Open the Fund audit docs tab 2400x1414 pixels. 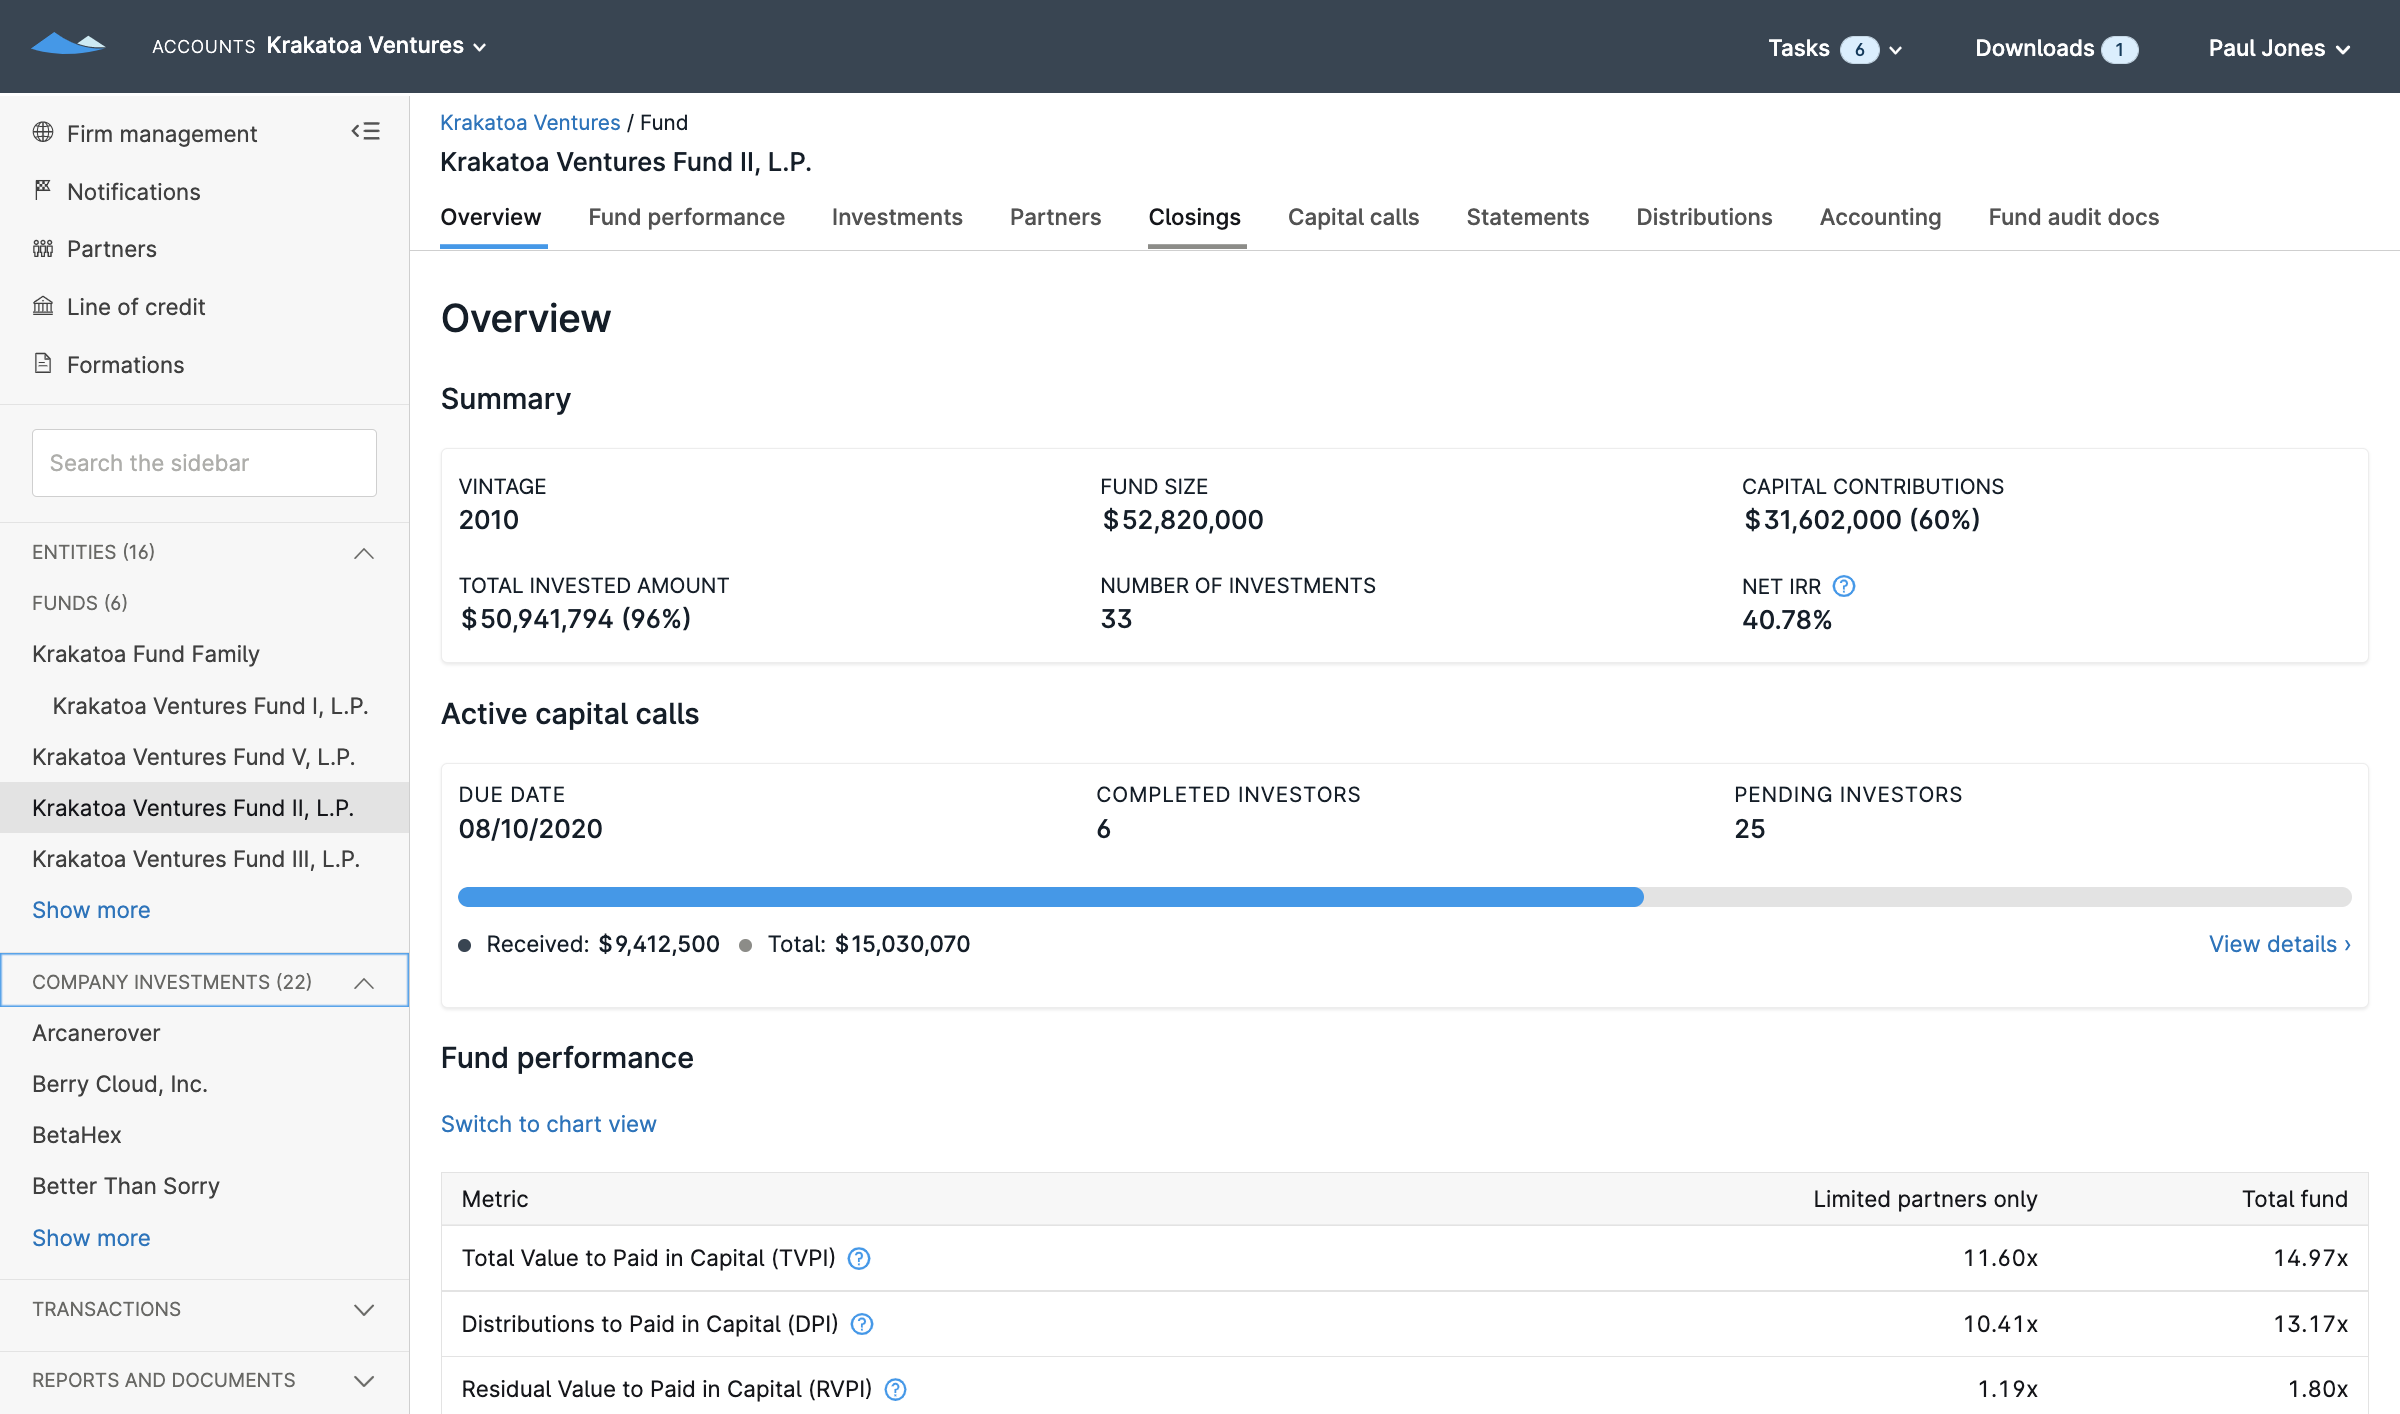pyautogui.click(x=2073, y=217)
